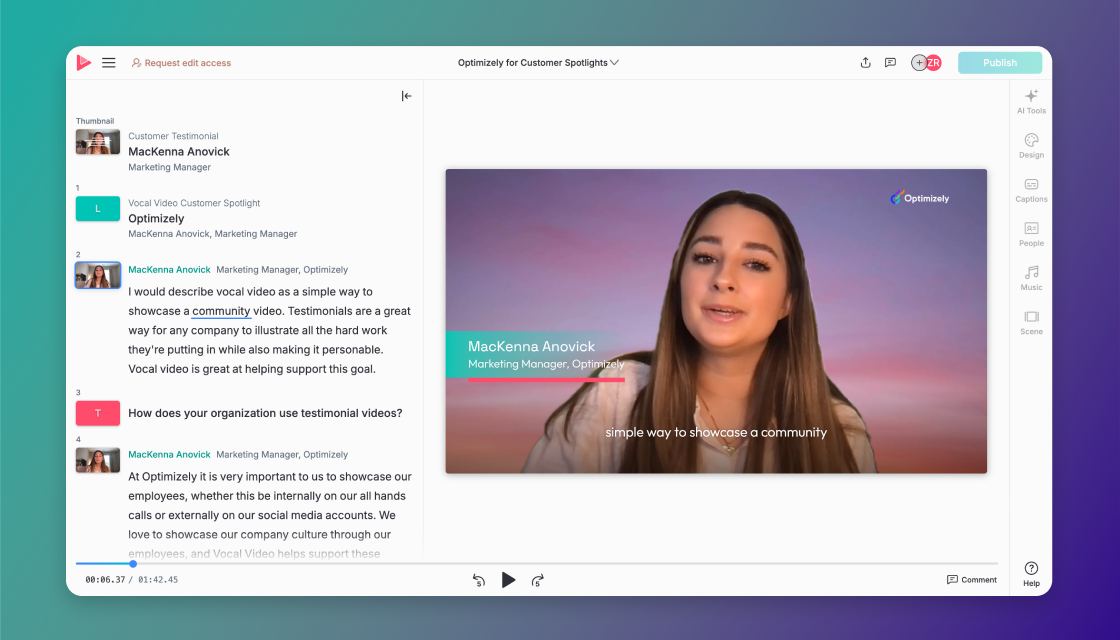Select the teal L logo scene 1 tile
This screenshot has height=640, width=1120.
pos(98,209)
